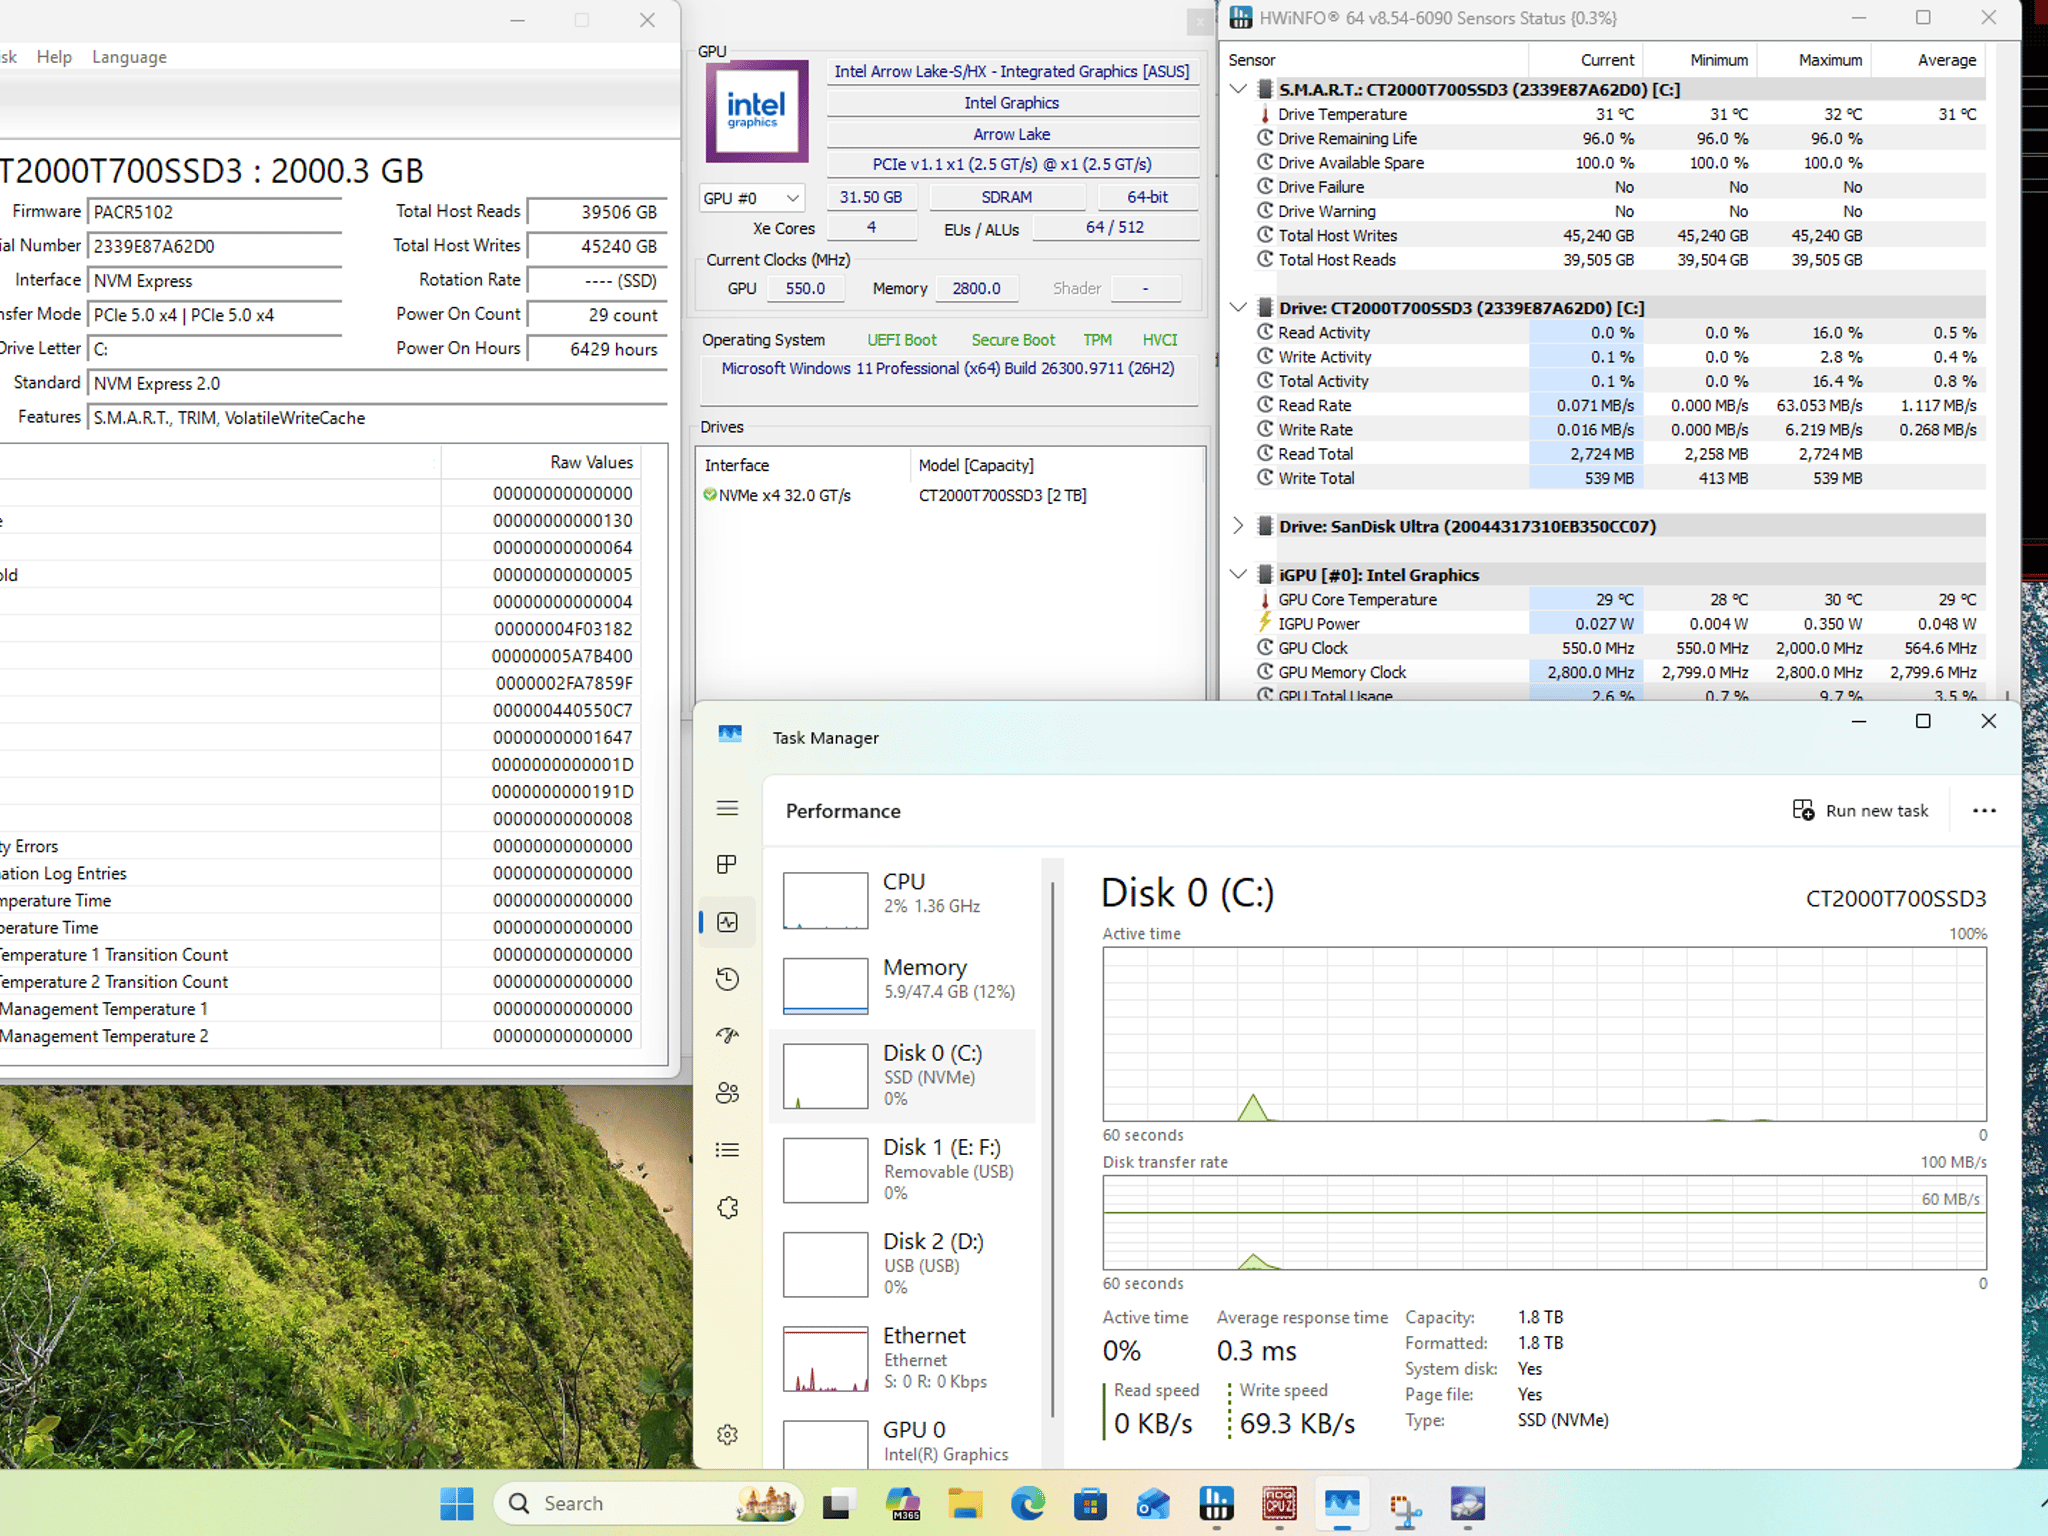Open Task Manager settings gear icon

click(x=727, y=1434)
